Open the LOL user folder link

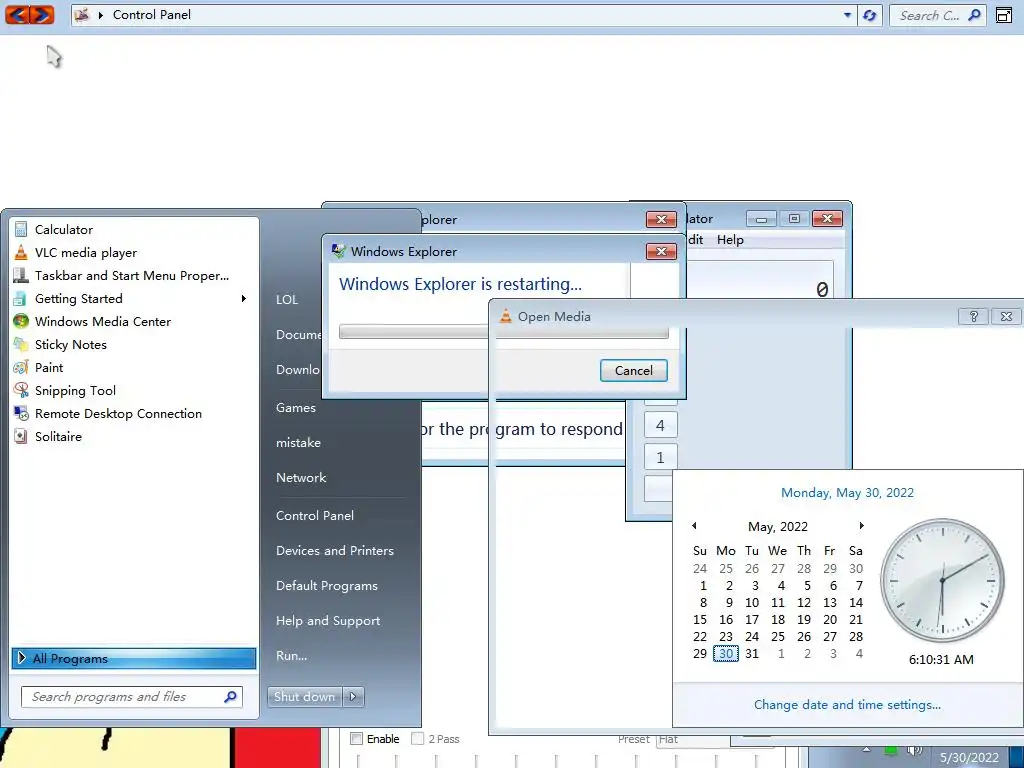(x=287, y=300)
